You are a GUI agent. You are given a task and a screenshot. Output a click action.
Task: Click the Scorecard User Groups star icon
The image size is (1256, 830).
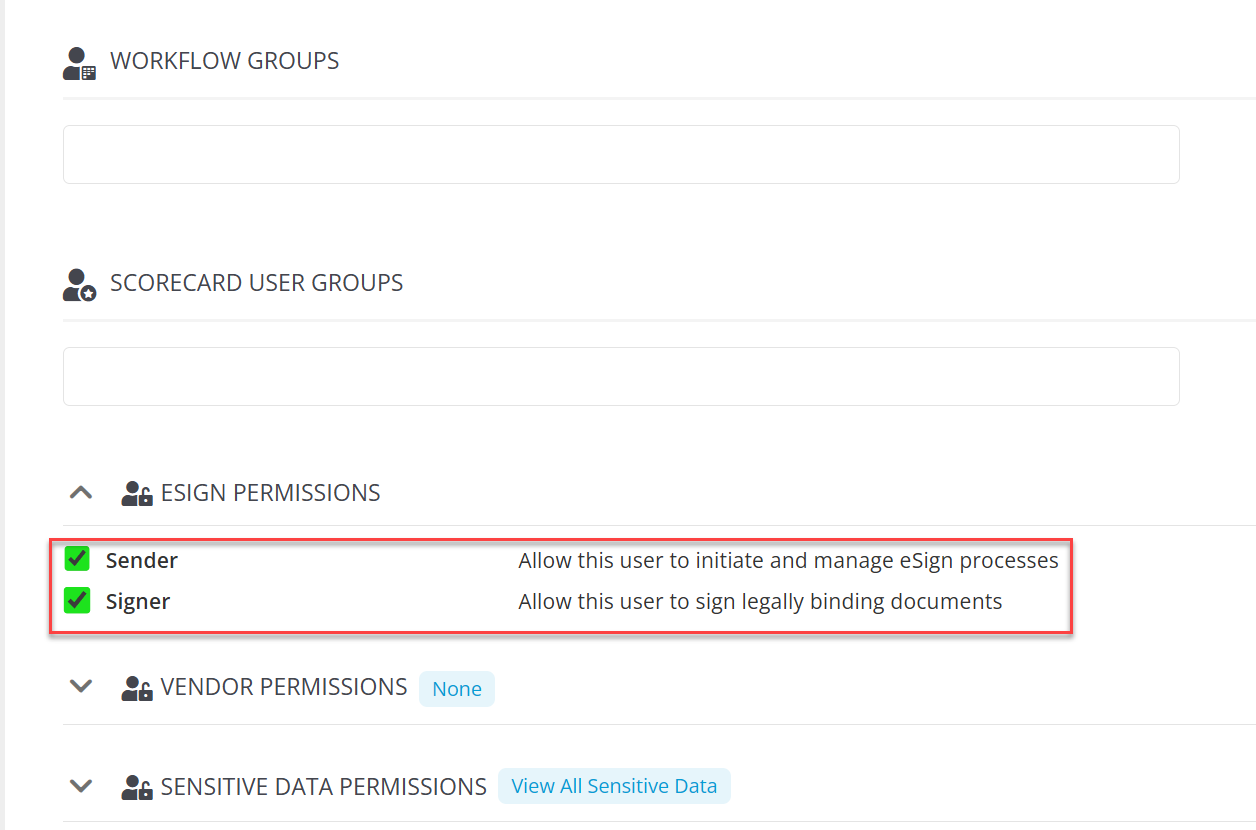pyautogui.click(x=79, y=285)
